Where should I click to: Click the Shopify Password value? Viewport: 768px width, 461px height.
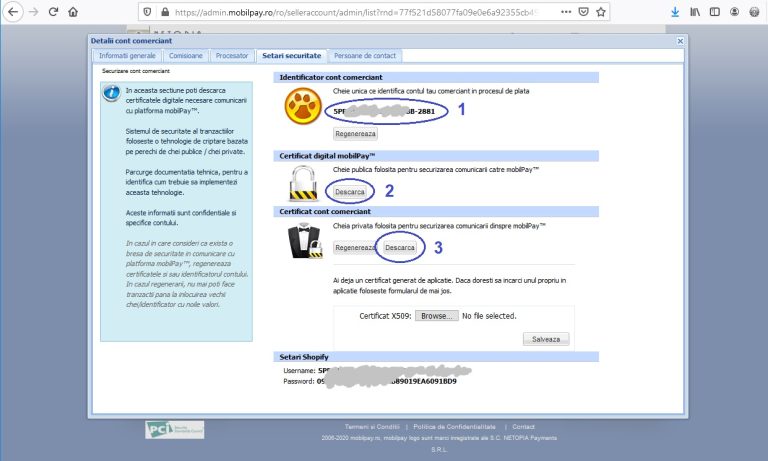(386, 381)
